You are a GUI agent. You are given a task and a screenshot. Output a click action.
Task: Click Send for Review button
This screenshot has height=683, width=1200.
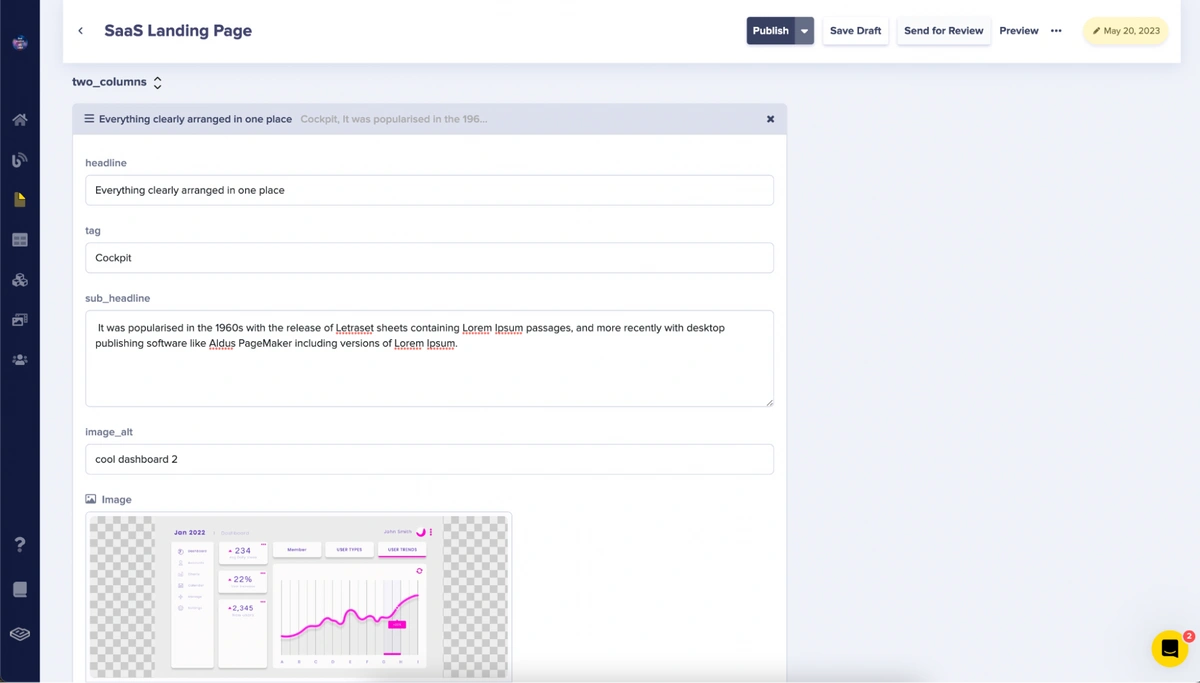coord(943,31)
